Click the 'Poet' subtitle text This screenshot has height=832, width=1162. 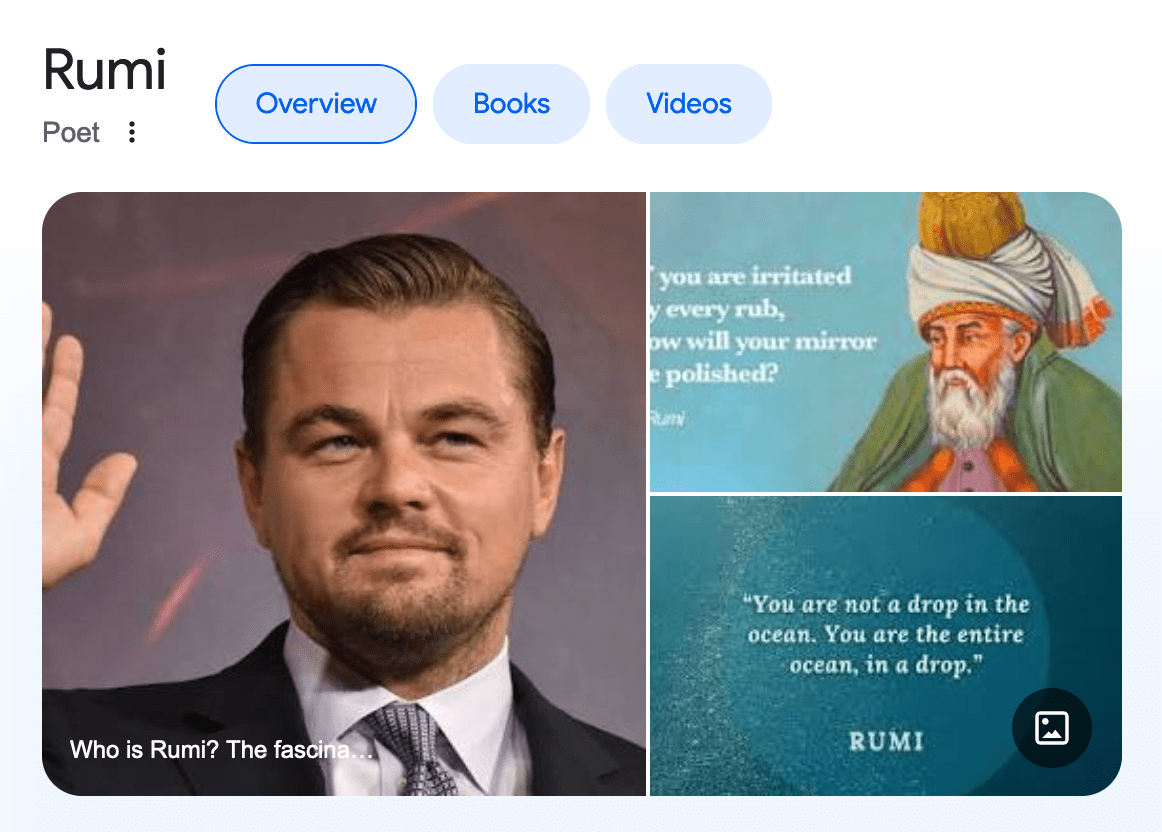72,132
